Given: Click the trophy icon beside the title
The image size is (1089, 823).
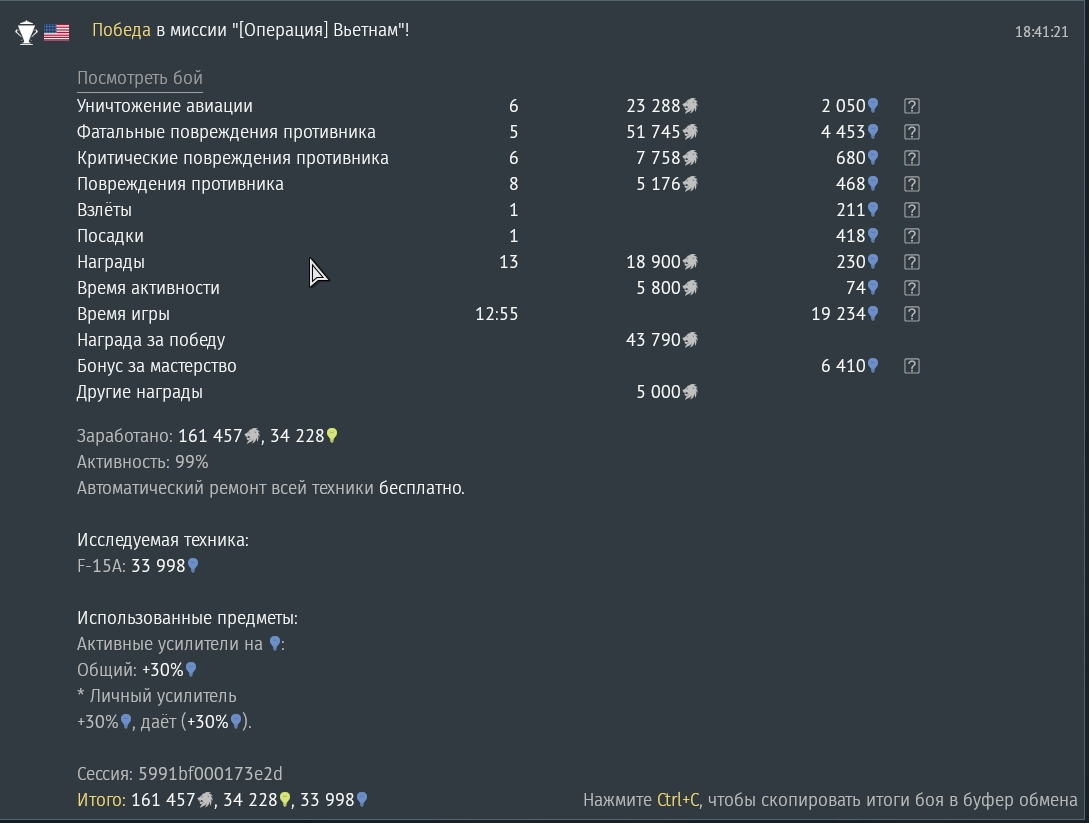Looking at the screenshot, I should (26, 32).
